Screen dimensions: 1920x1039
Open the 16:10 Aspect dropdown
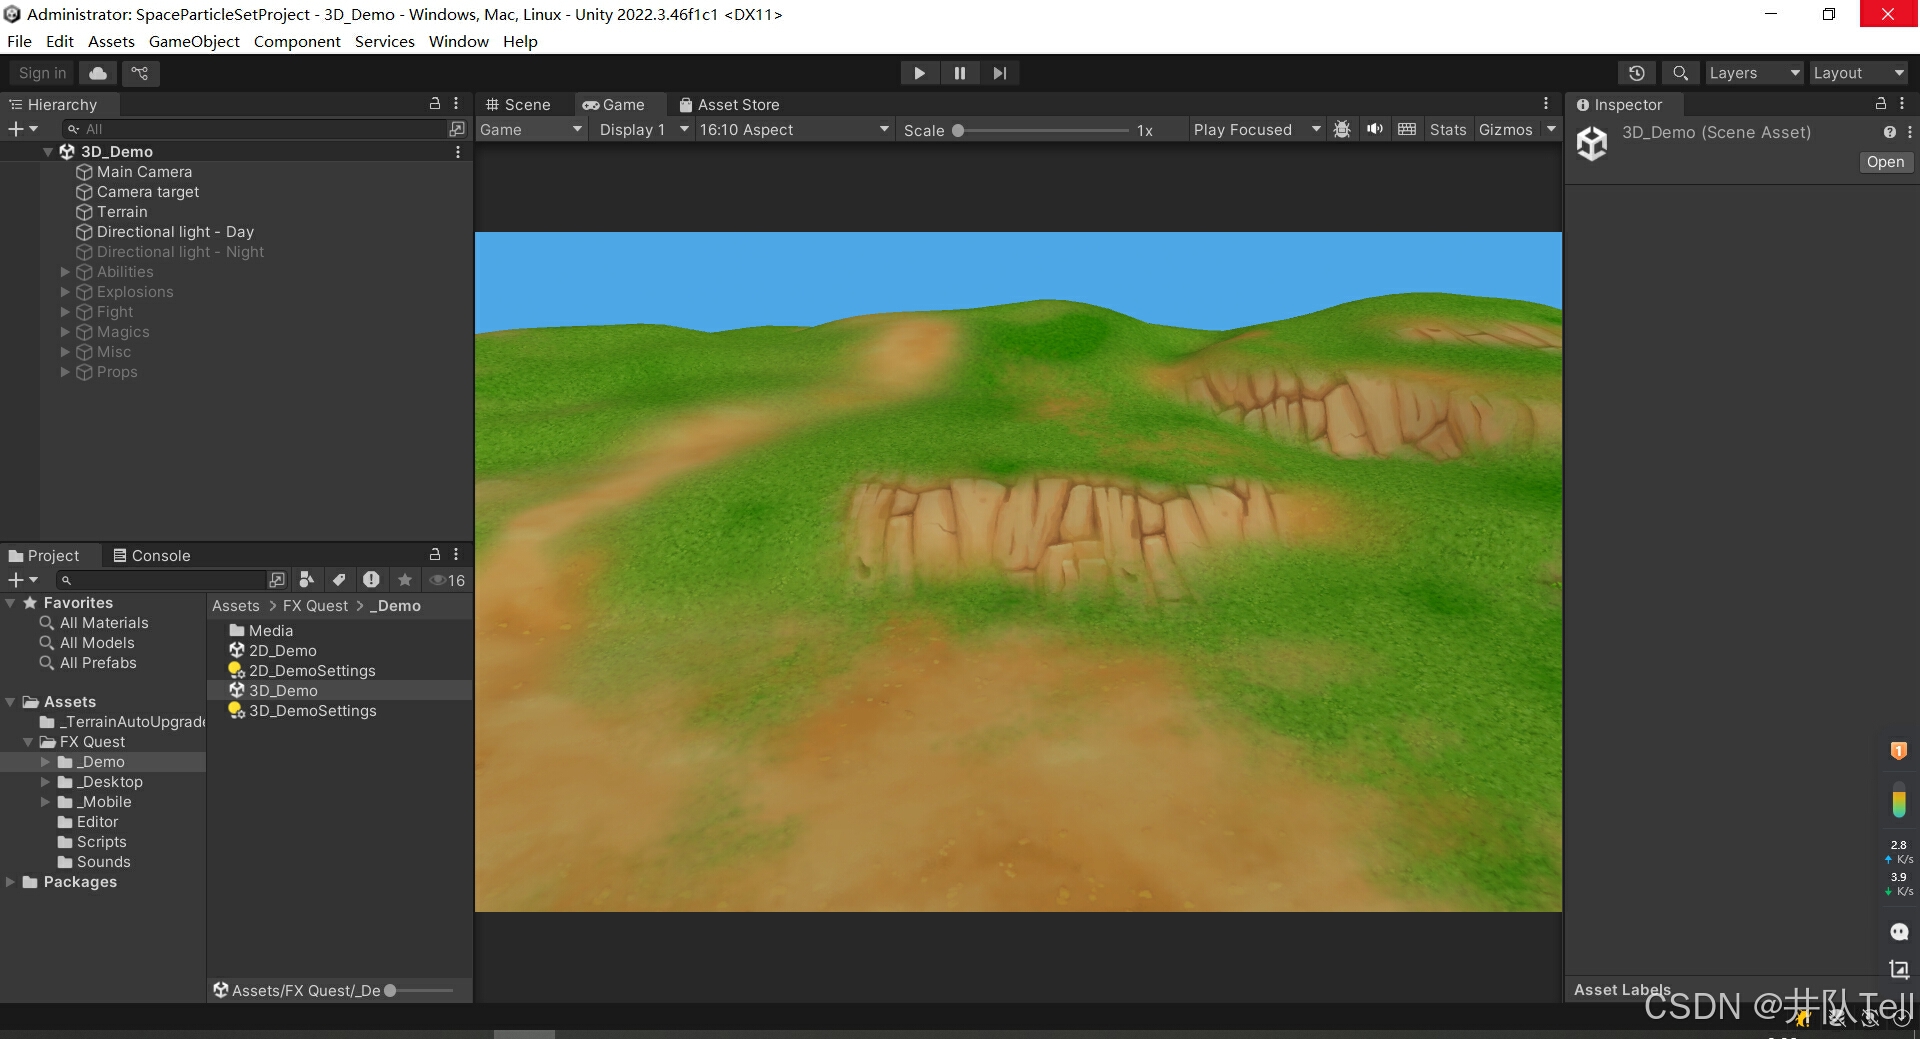point(794,129)
